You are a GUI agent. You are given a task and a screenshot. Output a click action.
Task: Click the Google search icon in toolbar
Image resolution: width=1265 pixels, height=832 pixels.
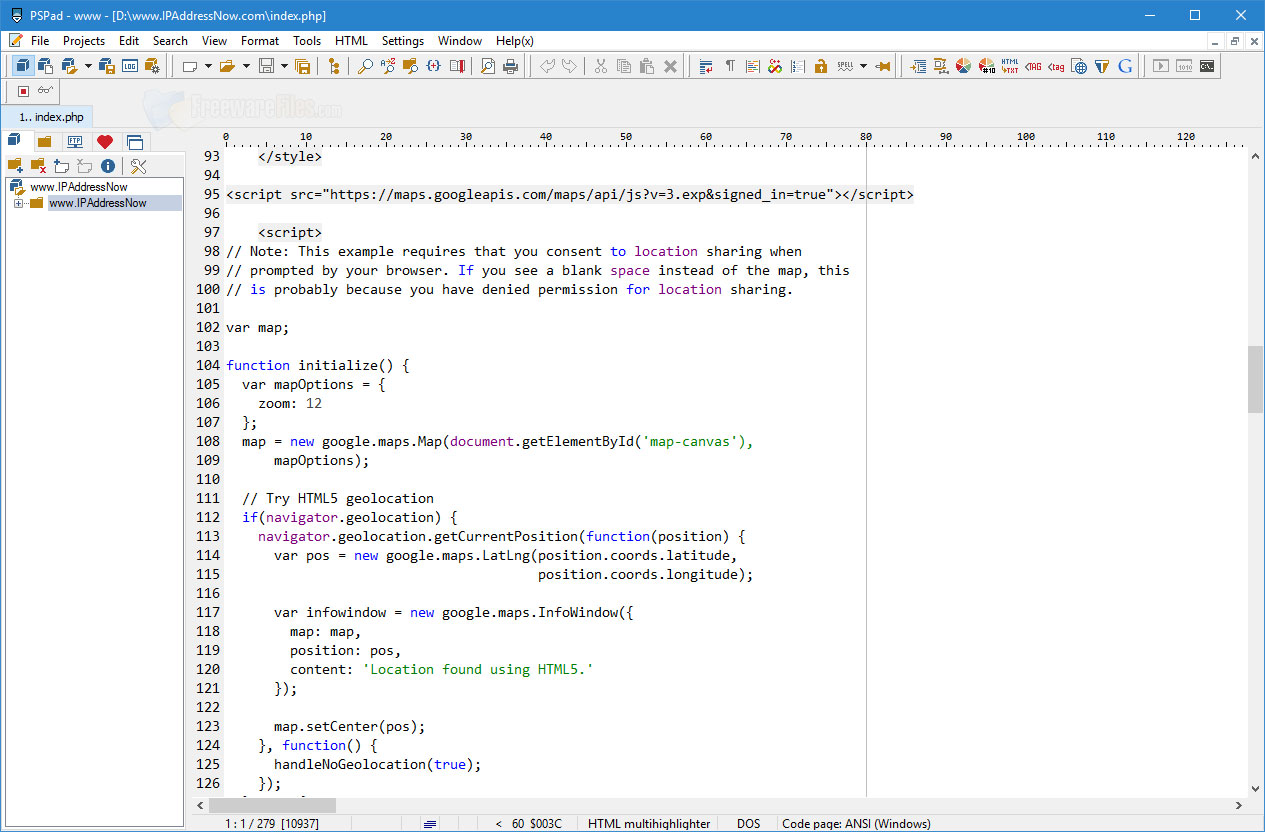pos(1125,66)
